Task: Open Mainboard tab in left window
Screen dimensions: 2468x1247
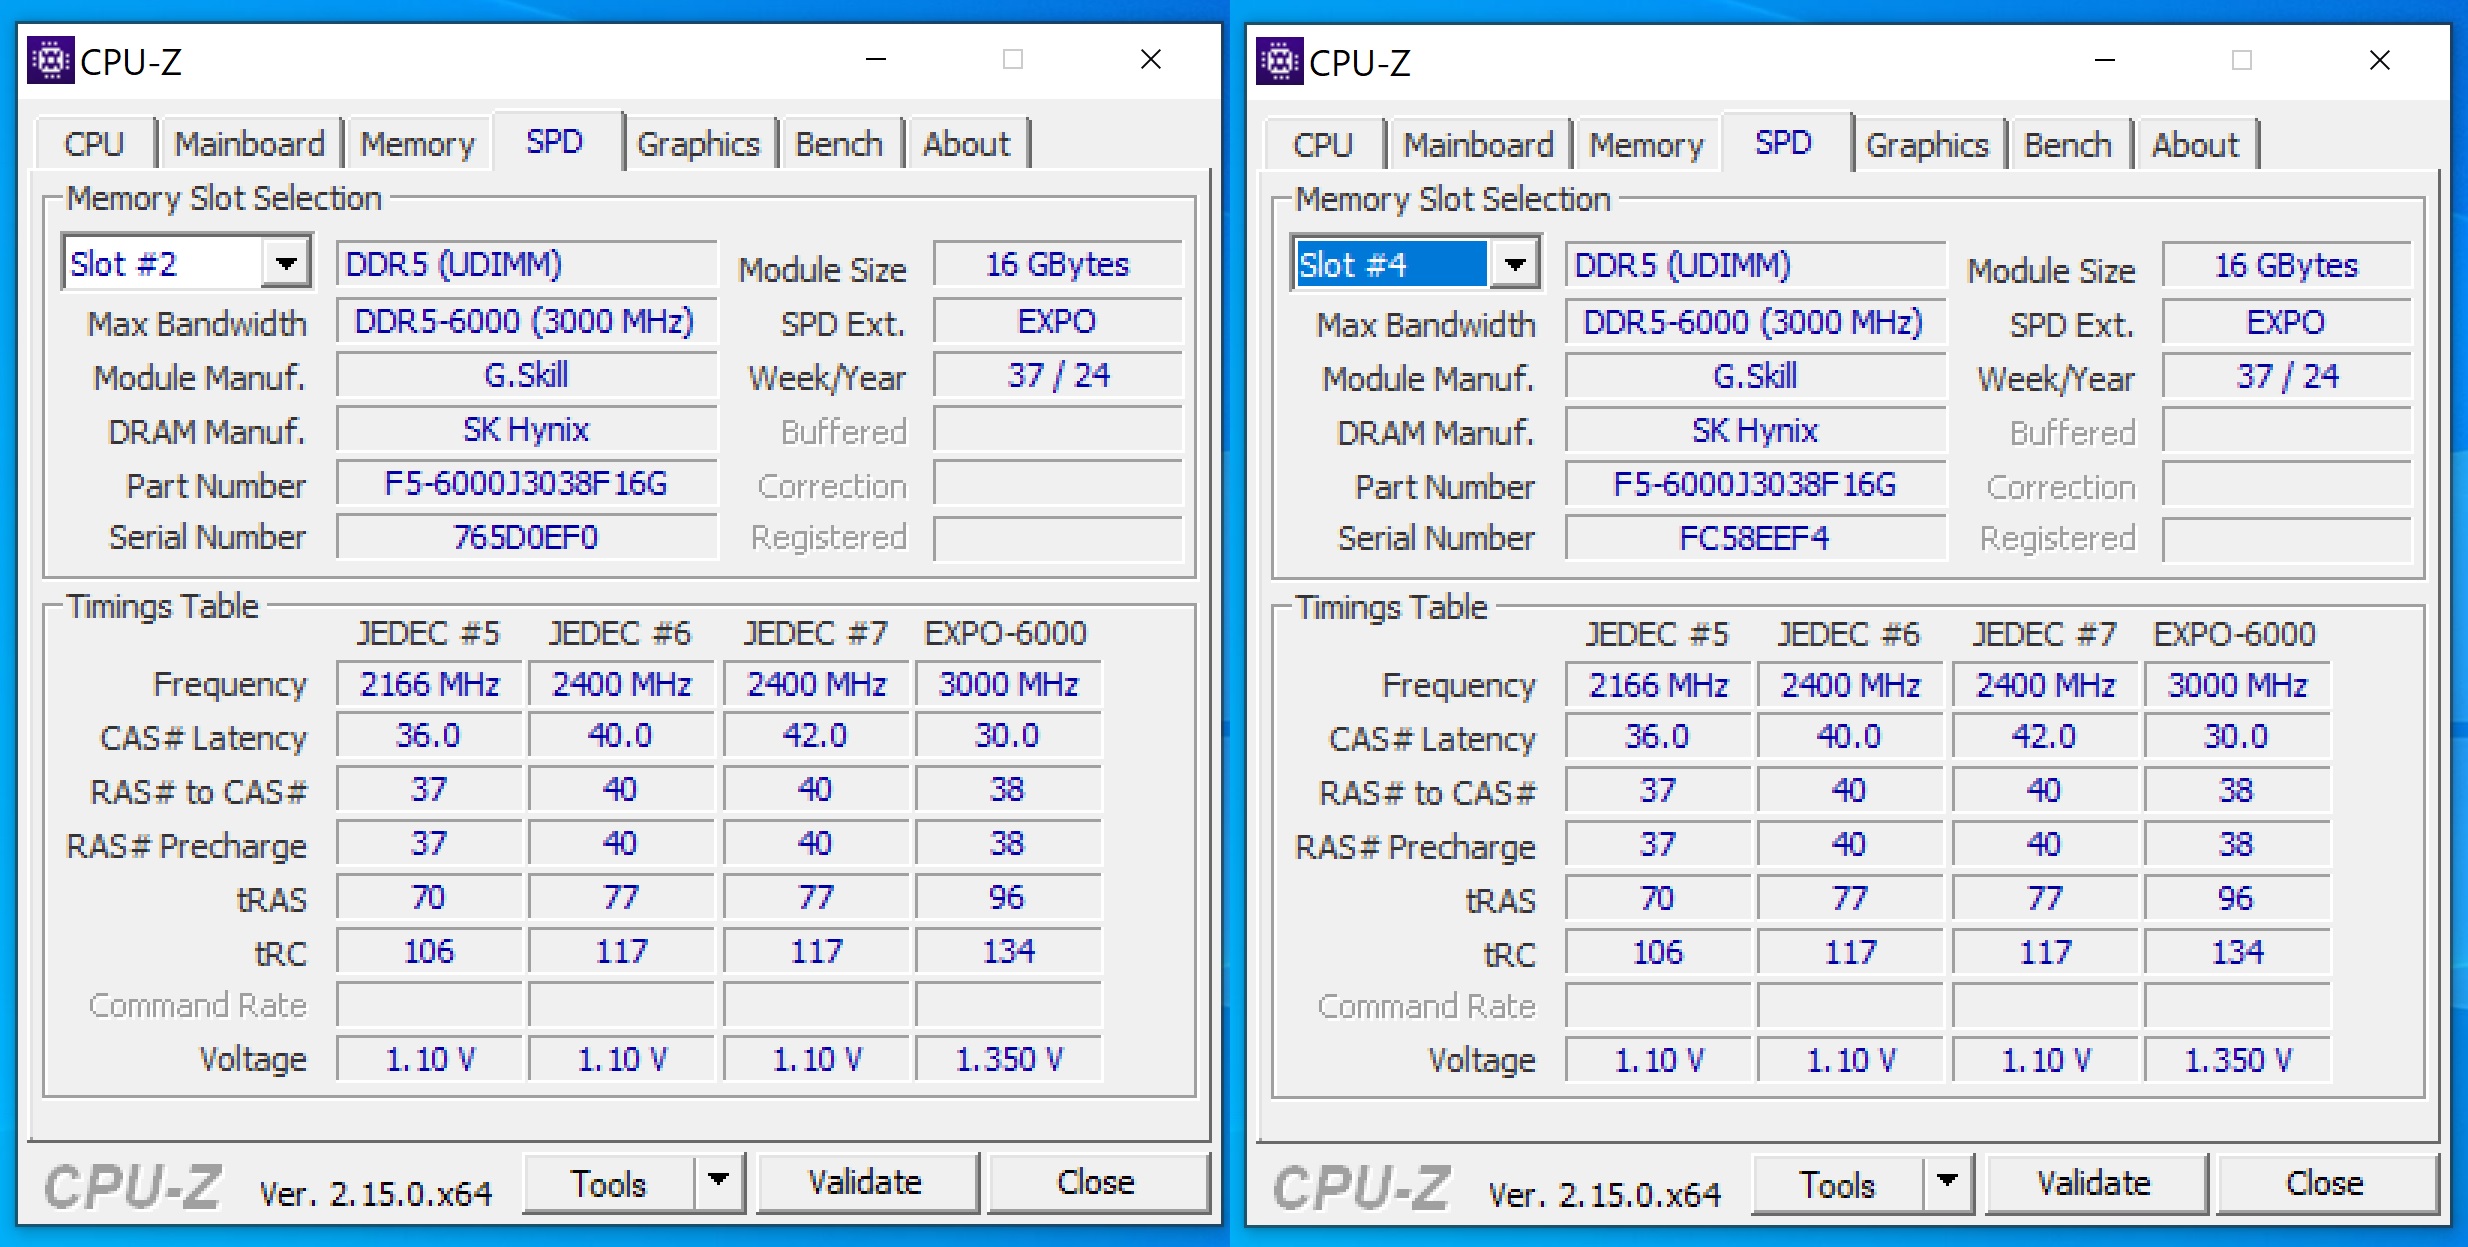Action: [x=250, y=144]
